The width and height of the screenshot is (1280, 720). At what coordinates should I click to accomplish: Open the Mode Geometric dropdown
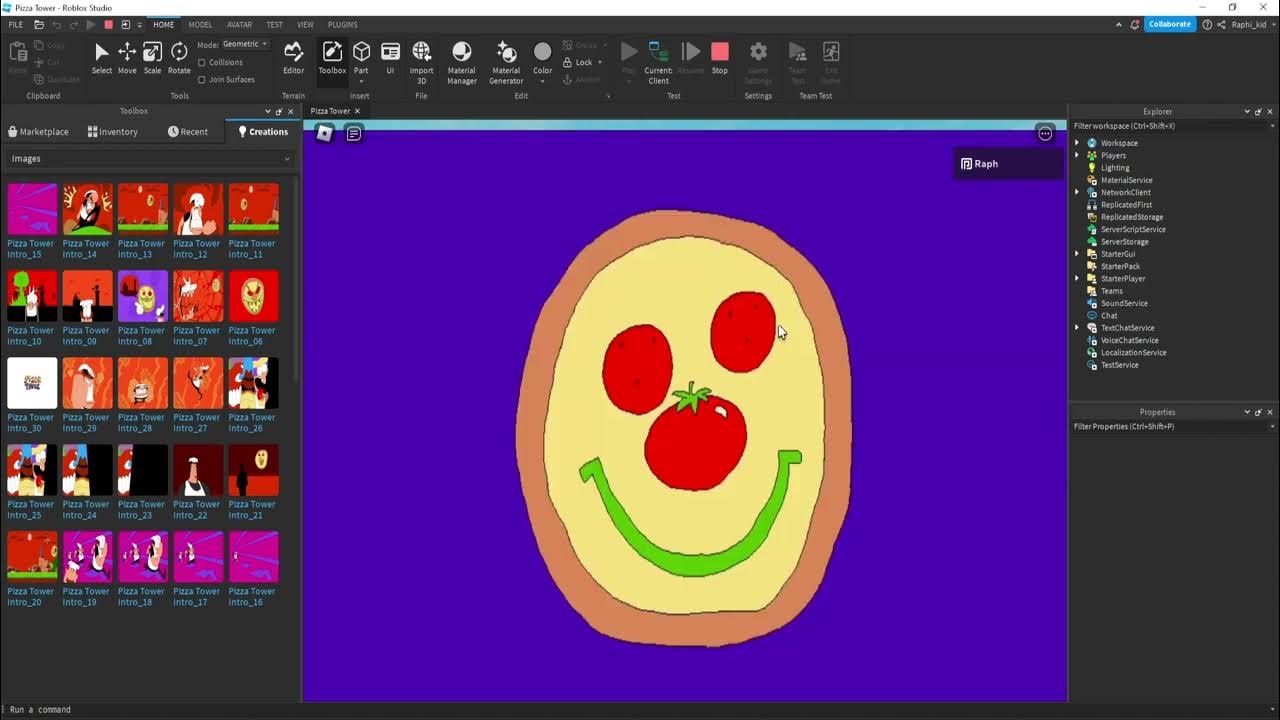pos(245,44)
